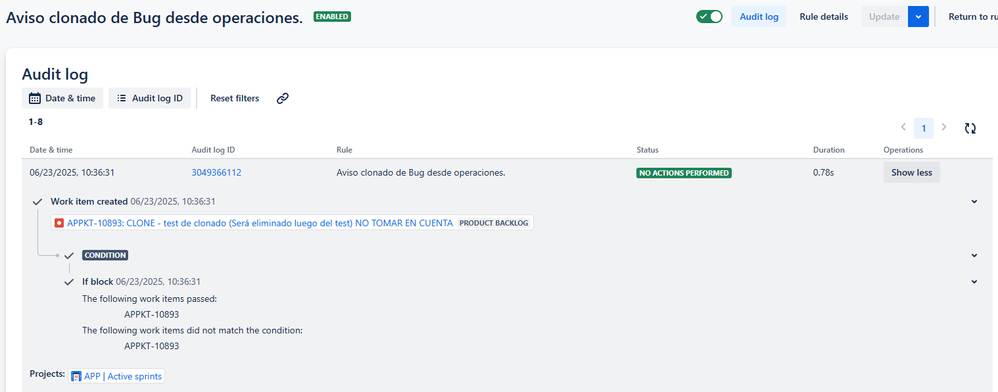Filter by Date & time
998x392 pixels.
[x=62, y=98]
